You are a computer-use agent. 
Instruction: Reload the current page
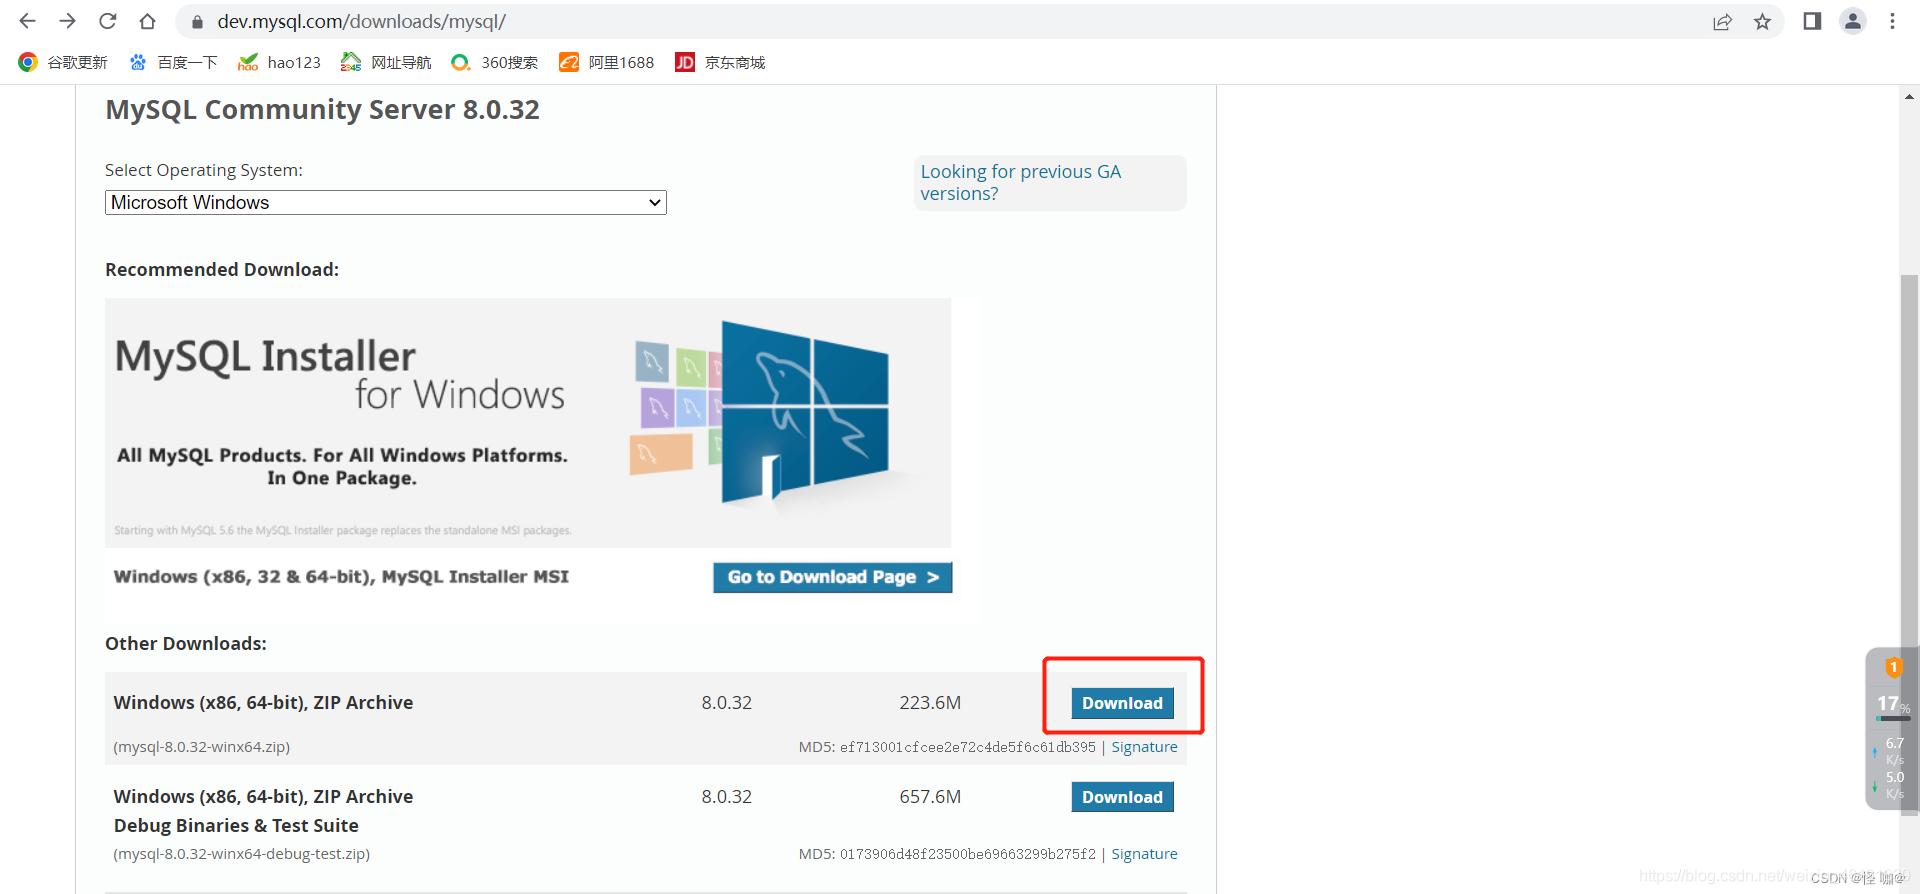pos(107,21)
